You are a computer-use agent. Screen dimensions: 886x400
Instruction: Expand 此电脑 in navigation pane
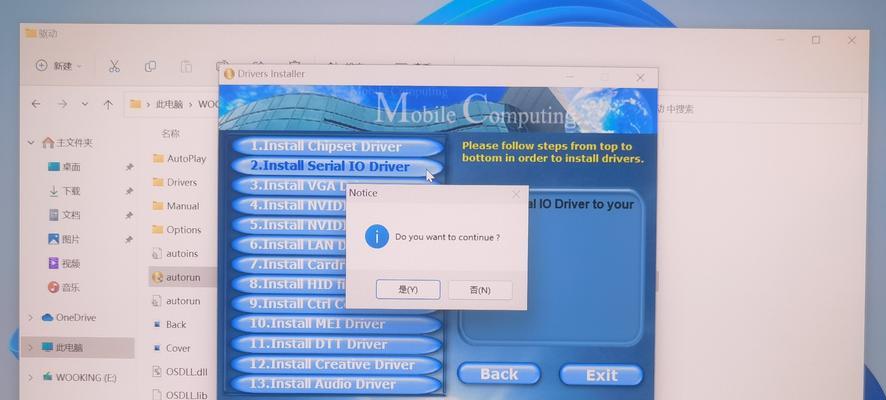pyautogui.click(x=31, y=348)
